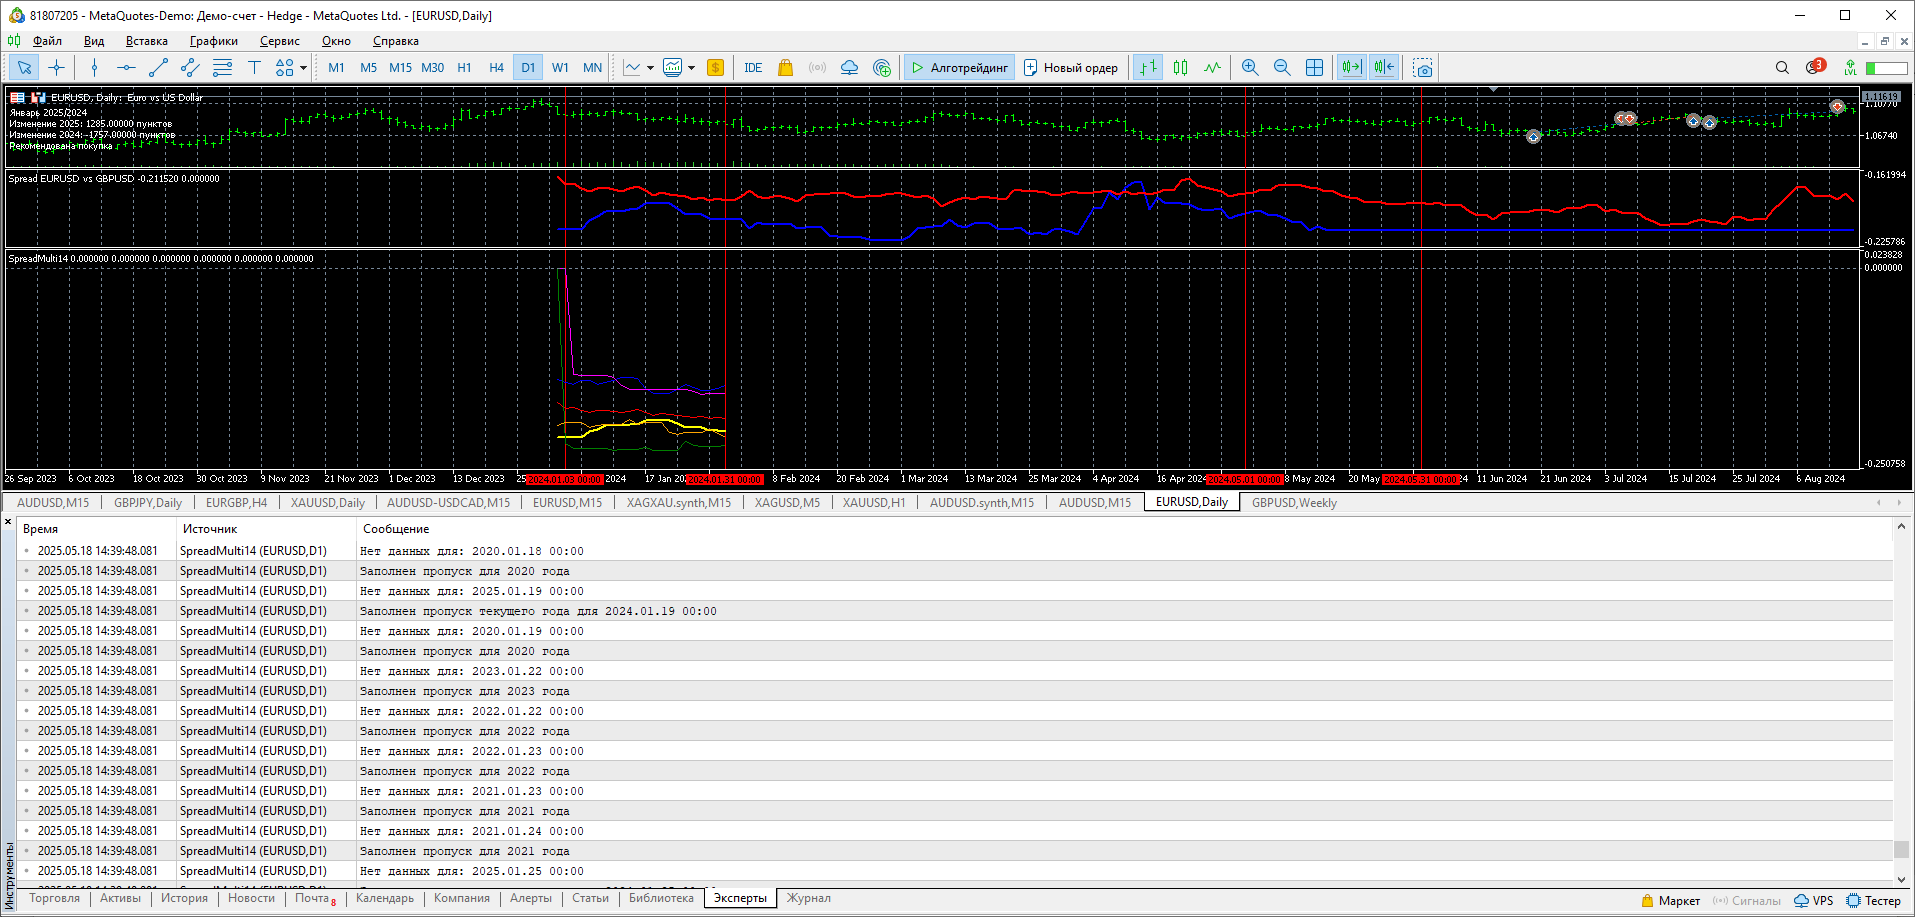Pick the trendline drawing tool

[x=158, y=68]
